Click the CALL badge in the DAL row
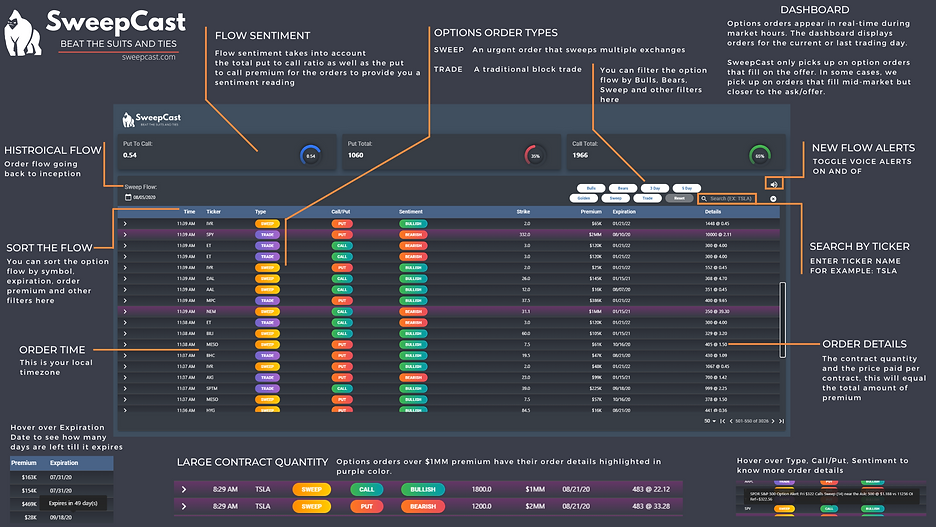Screen dimensions: 936x527 click(342, 279)
